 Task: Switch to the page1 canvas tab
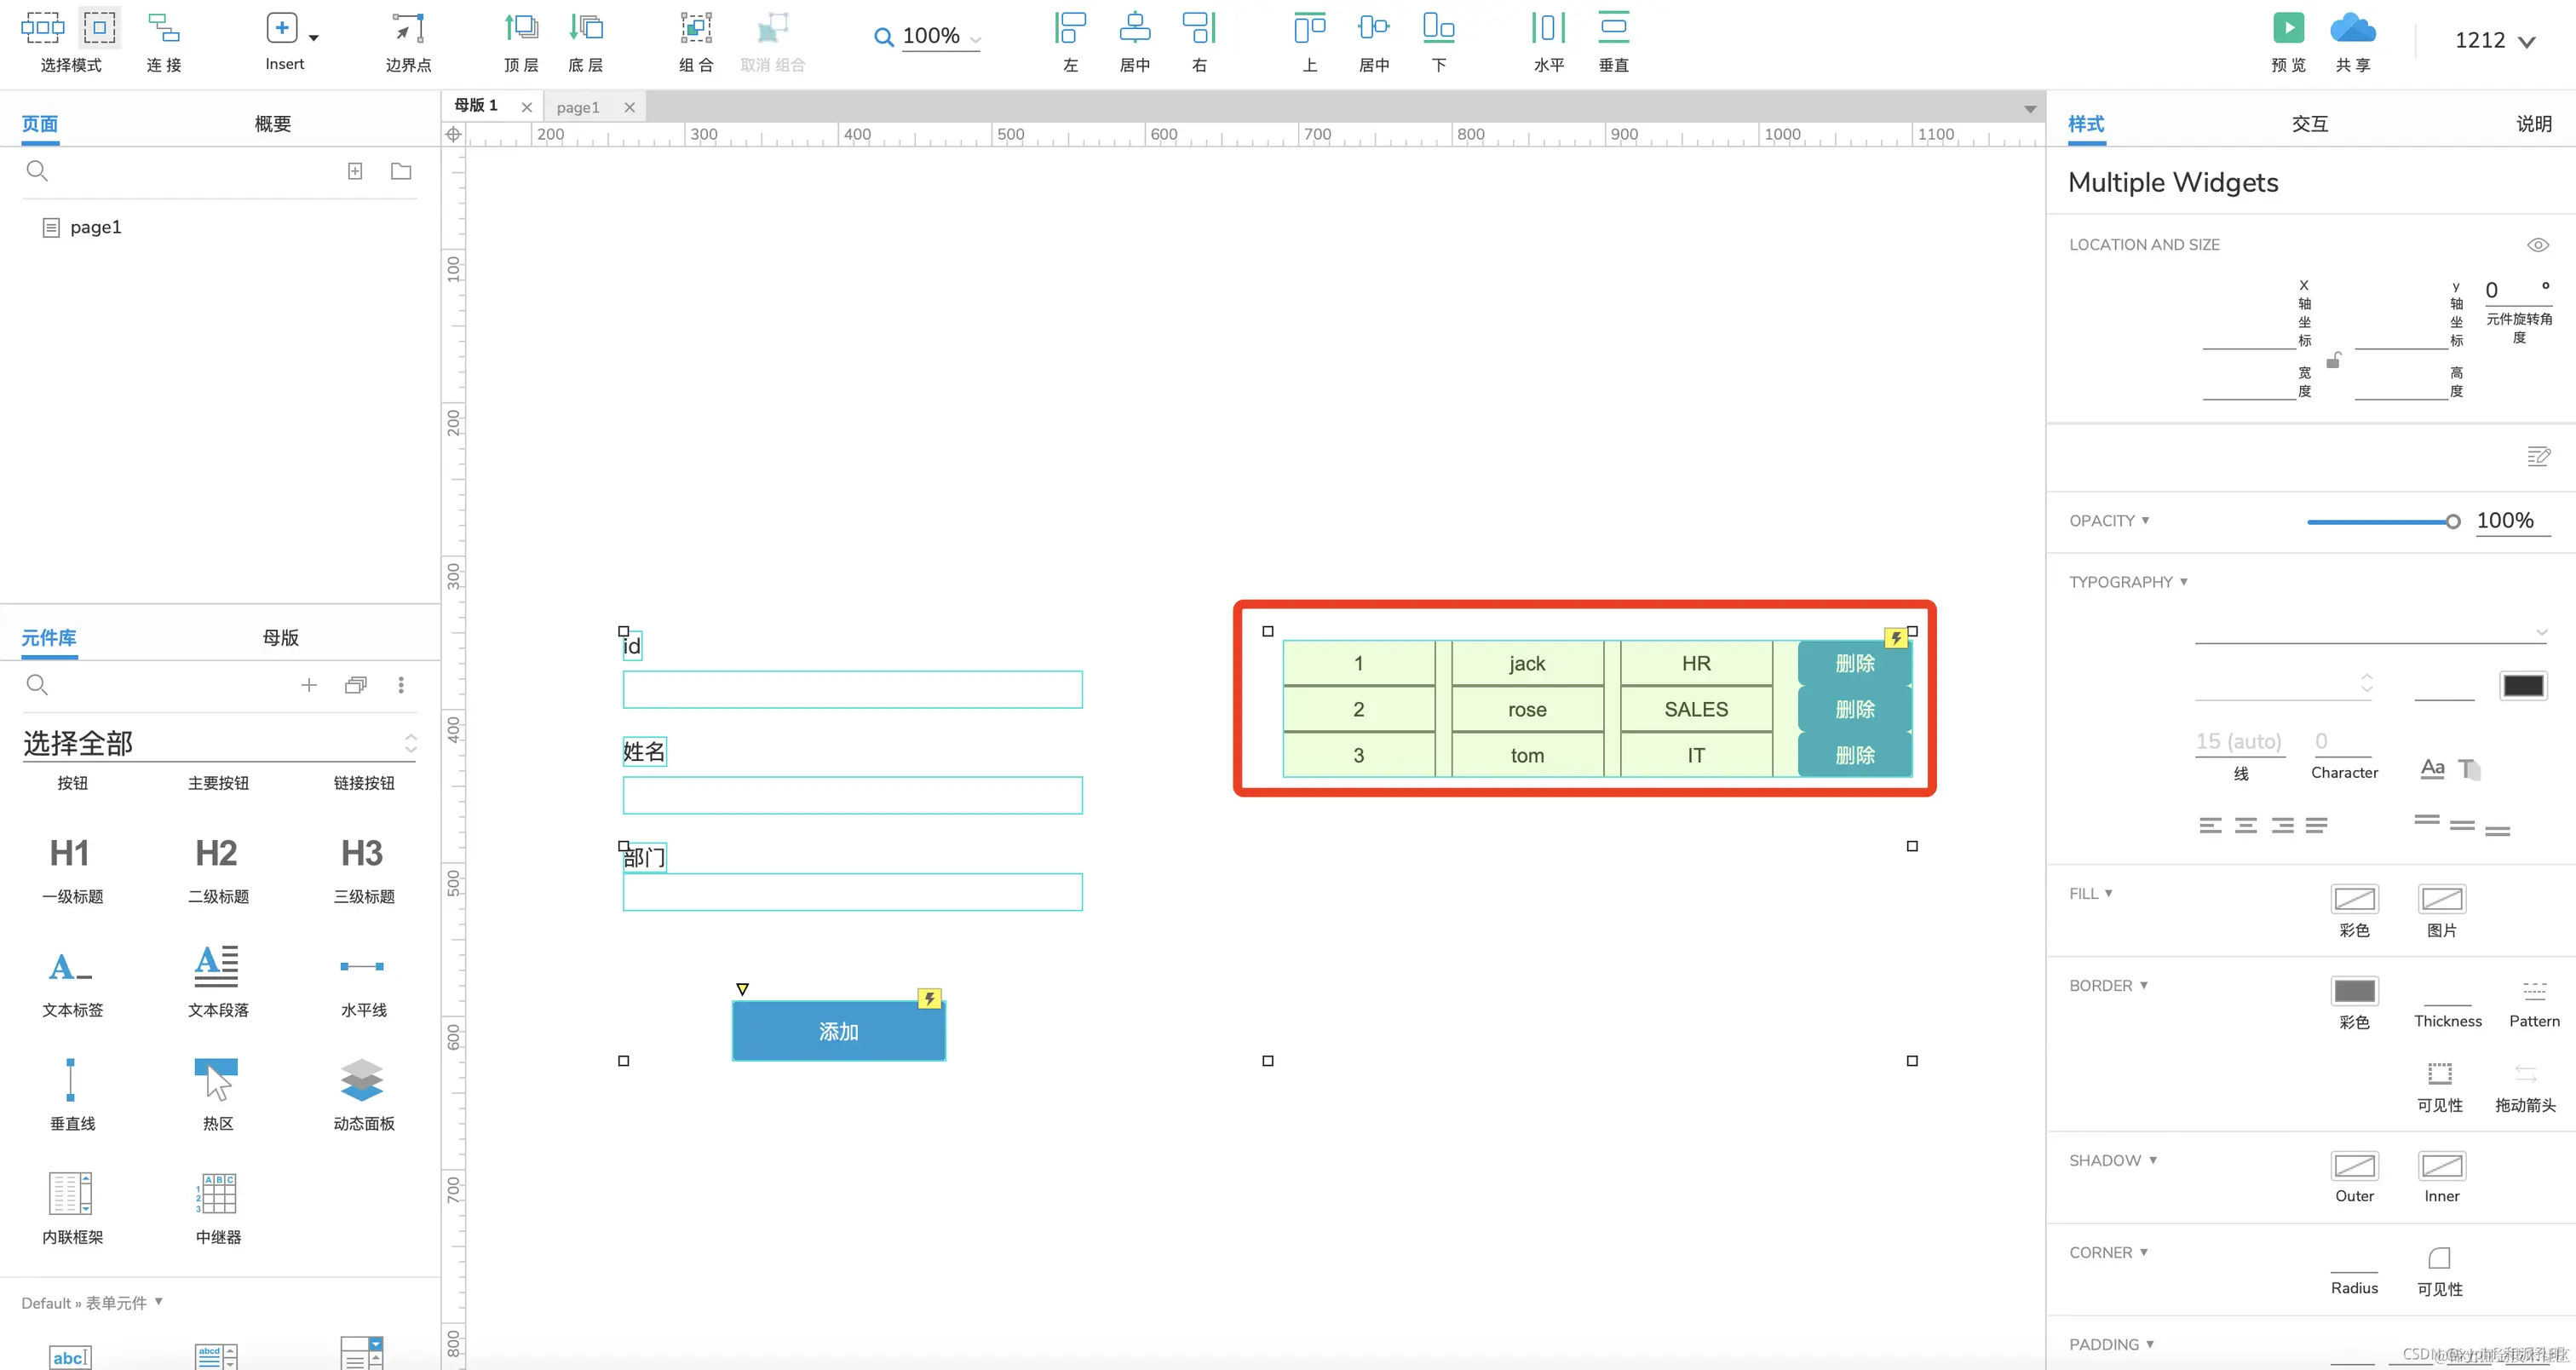click(578, 107)
